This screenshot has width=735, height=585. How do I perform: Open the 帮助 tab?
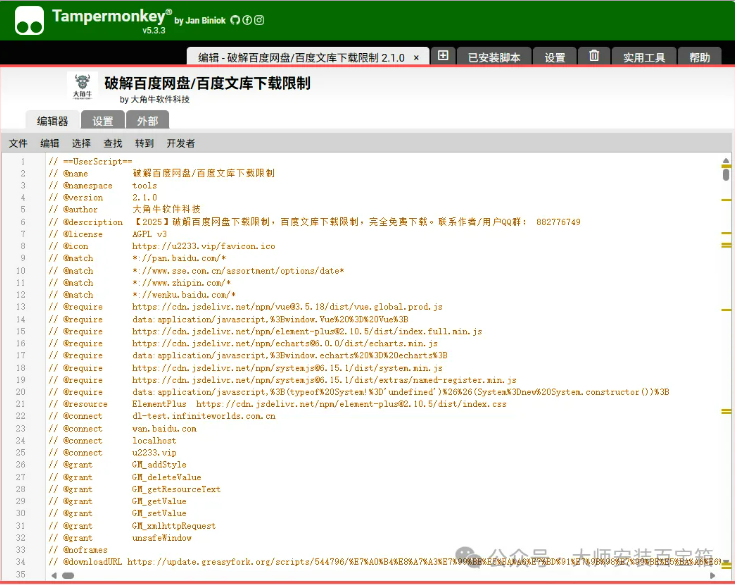point(700,58)
